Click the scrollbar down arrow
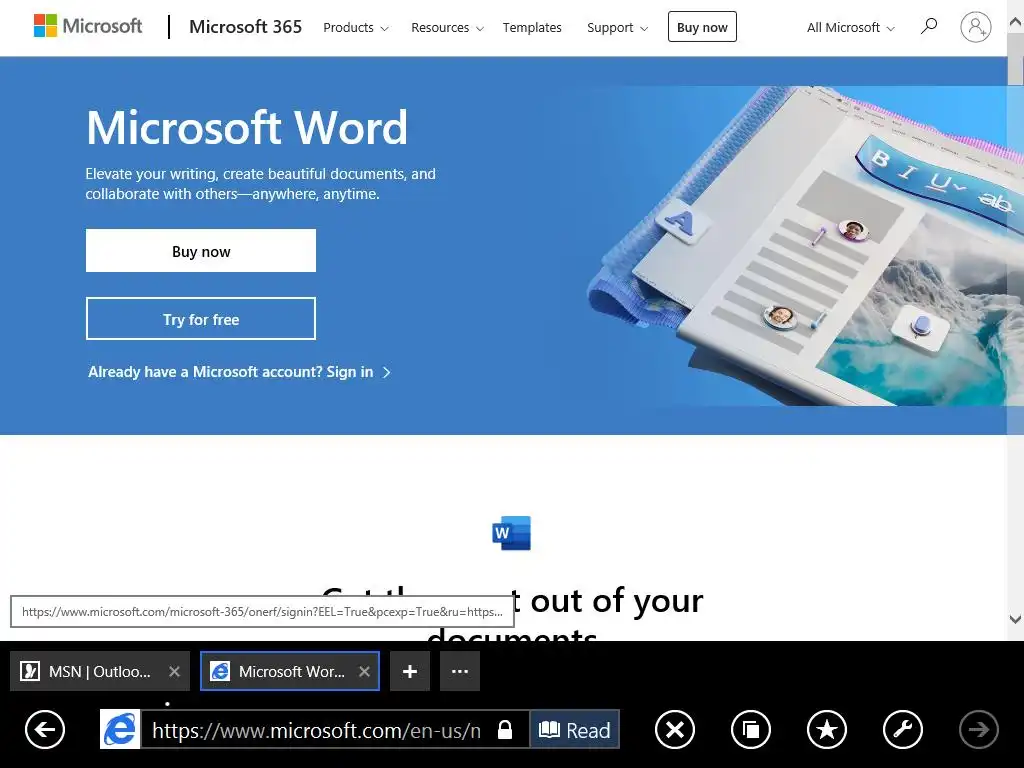Image resolution: width=1024 pixels, height=768 pixels. [1016, 619]
